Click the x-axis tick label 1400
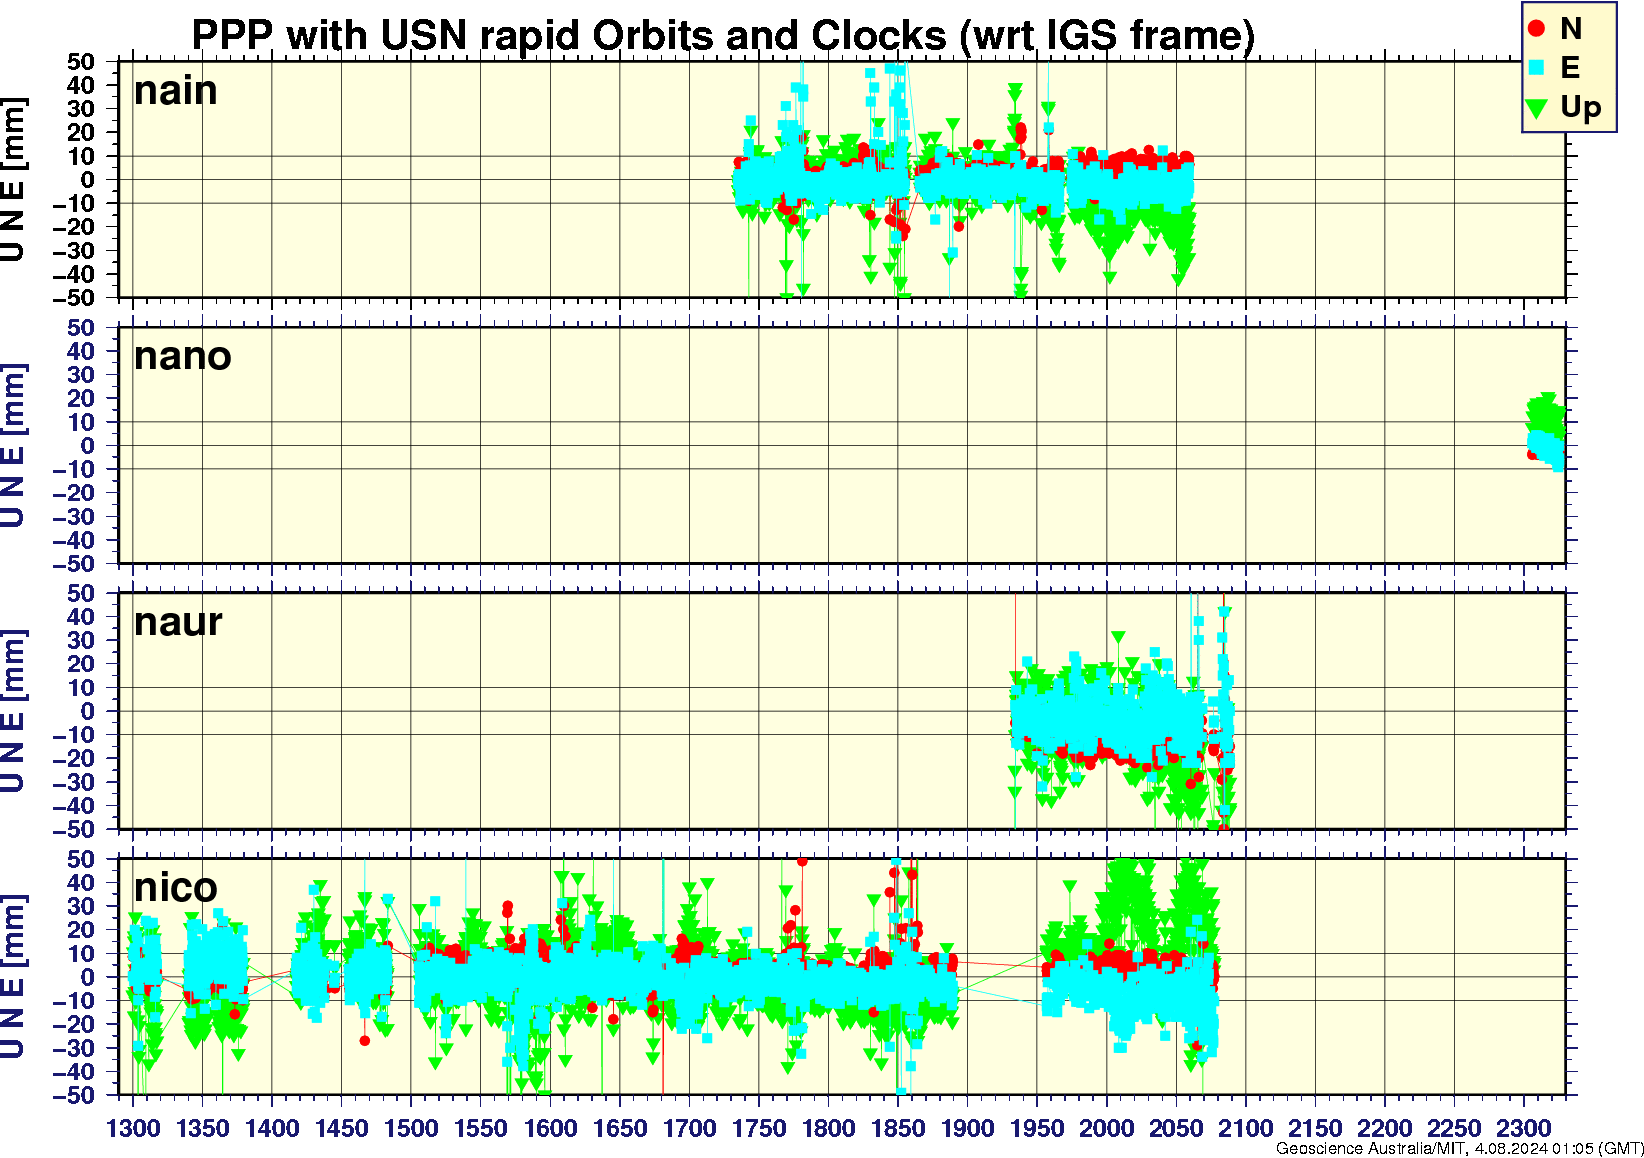Viewport: 1644px width, 1158px height. [x=272, y=1128]
